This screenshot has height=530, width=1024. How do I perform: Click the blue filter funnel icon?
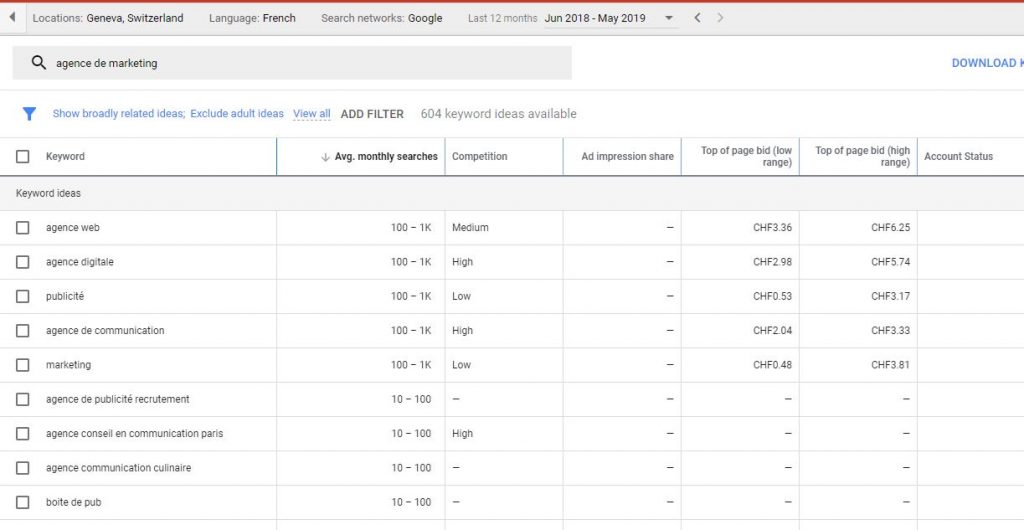tap(29, 114)
